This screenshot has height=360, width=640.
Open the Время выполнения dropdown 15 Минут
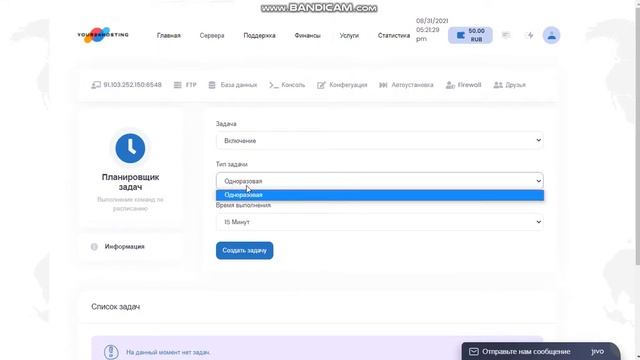(380, 222)
